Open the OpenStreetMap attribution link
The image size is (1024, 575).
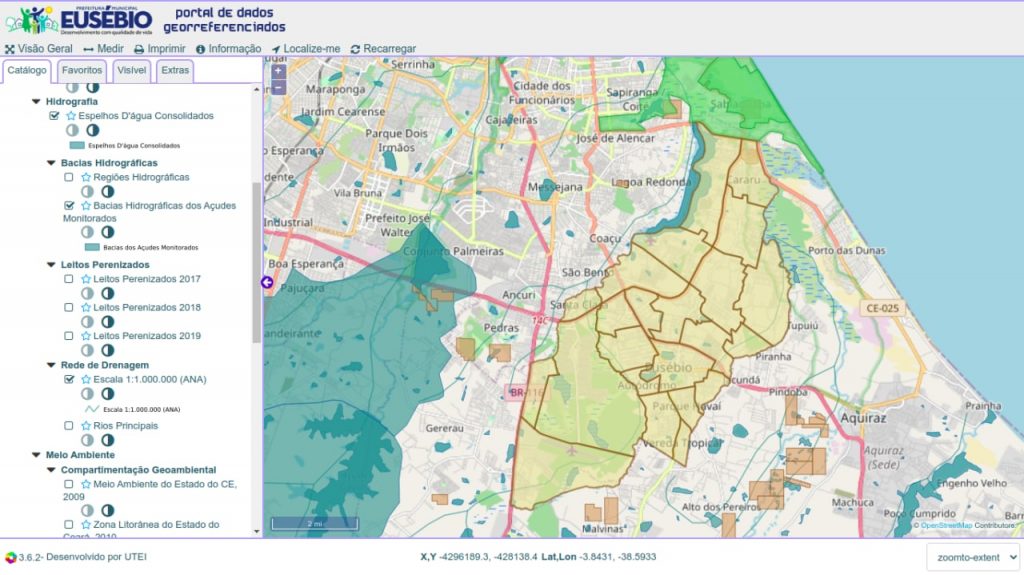pyautogui.click(x=946, y=525)
